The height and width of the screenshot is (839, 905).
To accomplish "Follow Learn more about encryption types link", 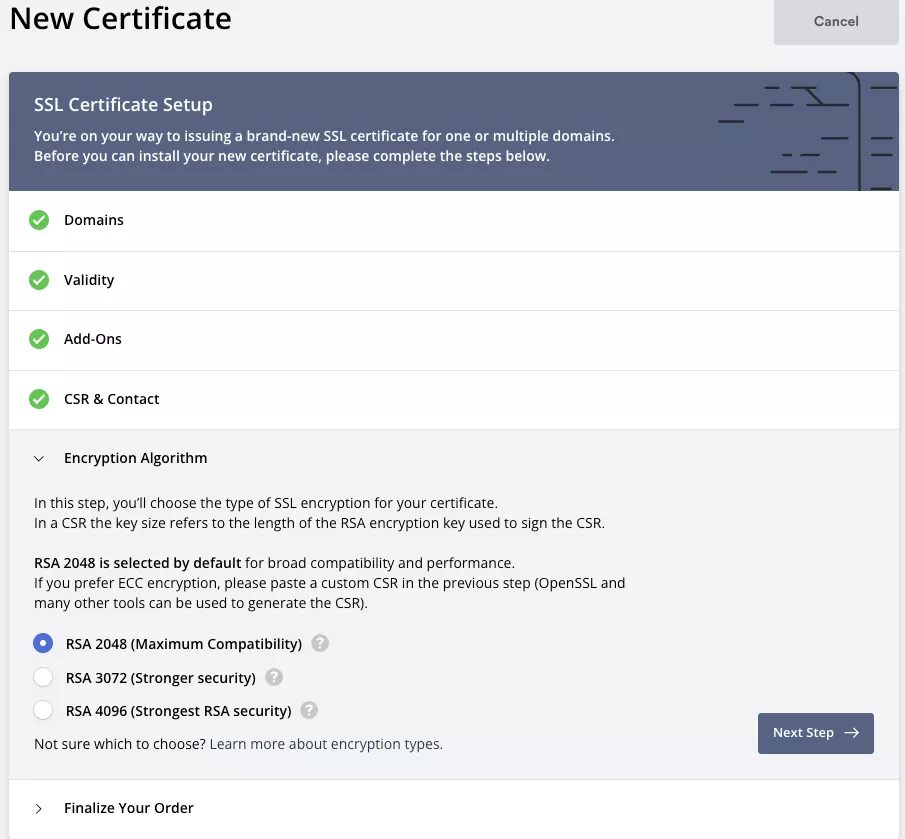I will pos(326,744).
